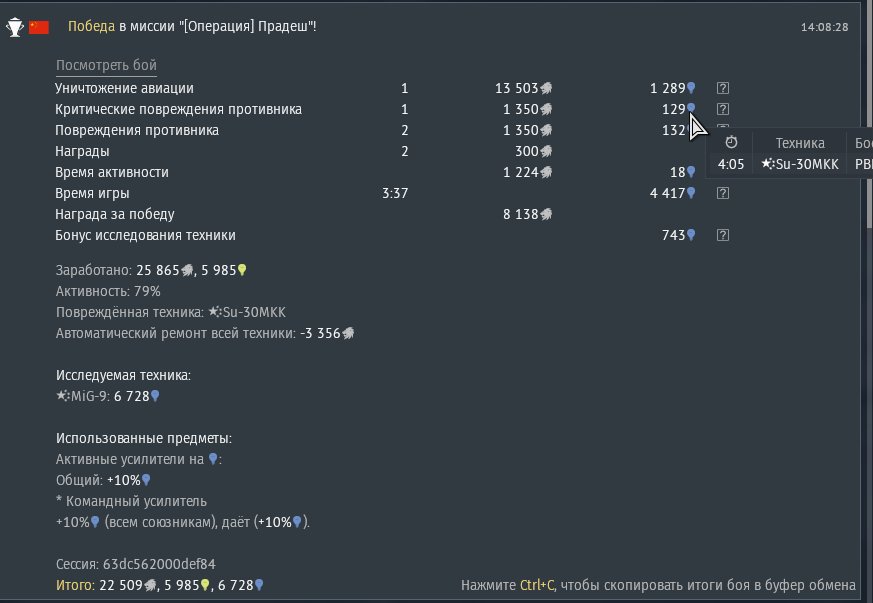
Task: Click the MiG-9 researched vehicle entry
Action: click(84, 396)
